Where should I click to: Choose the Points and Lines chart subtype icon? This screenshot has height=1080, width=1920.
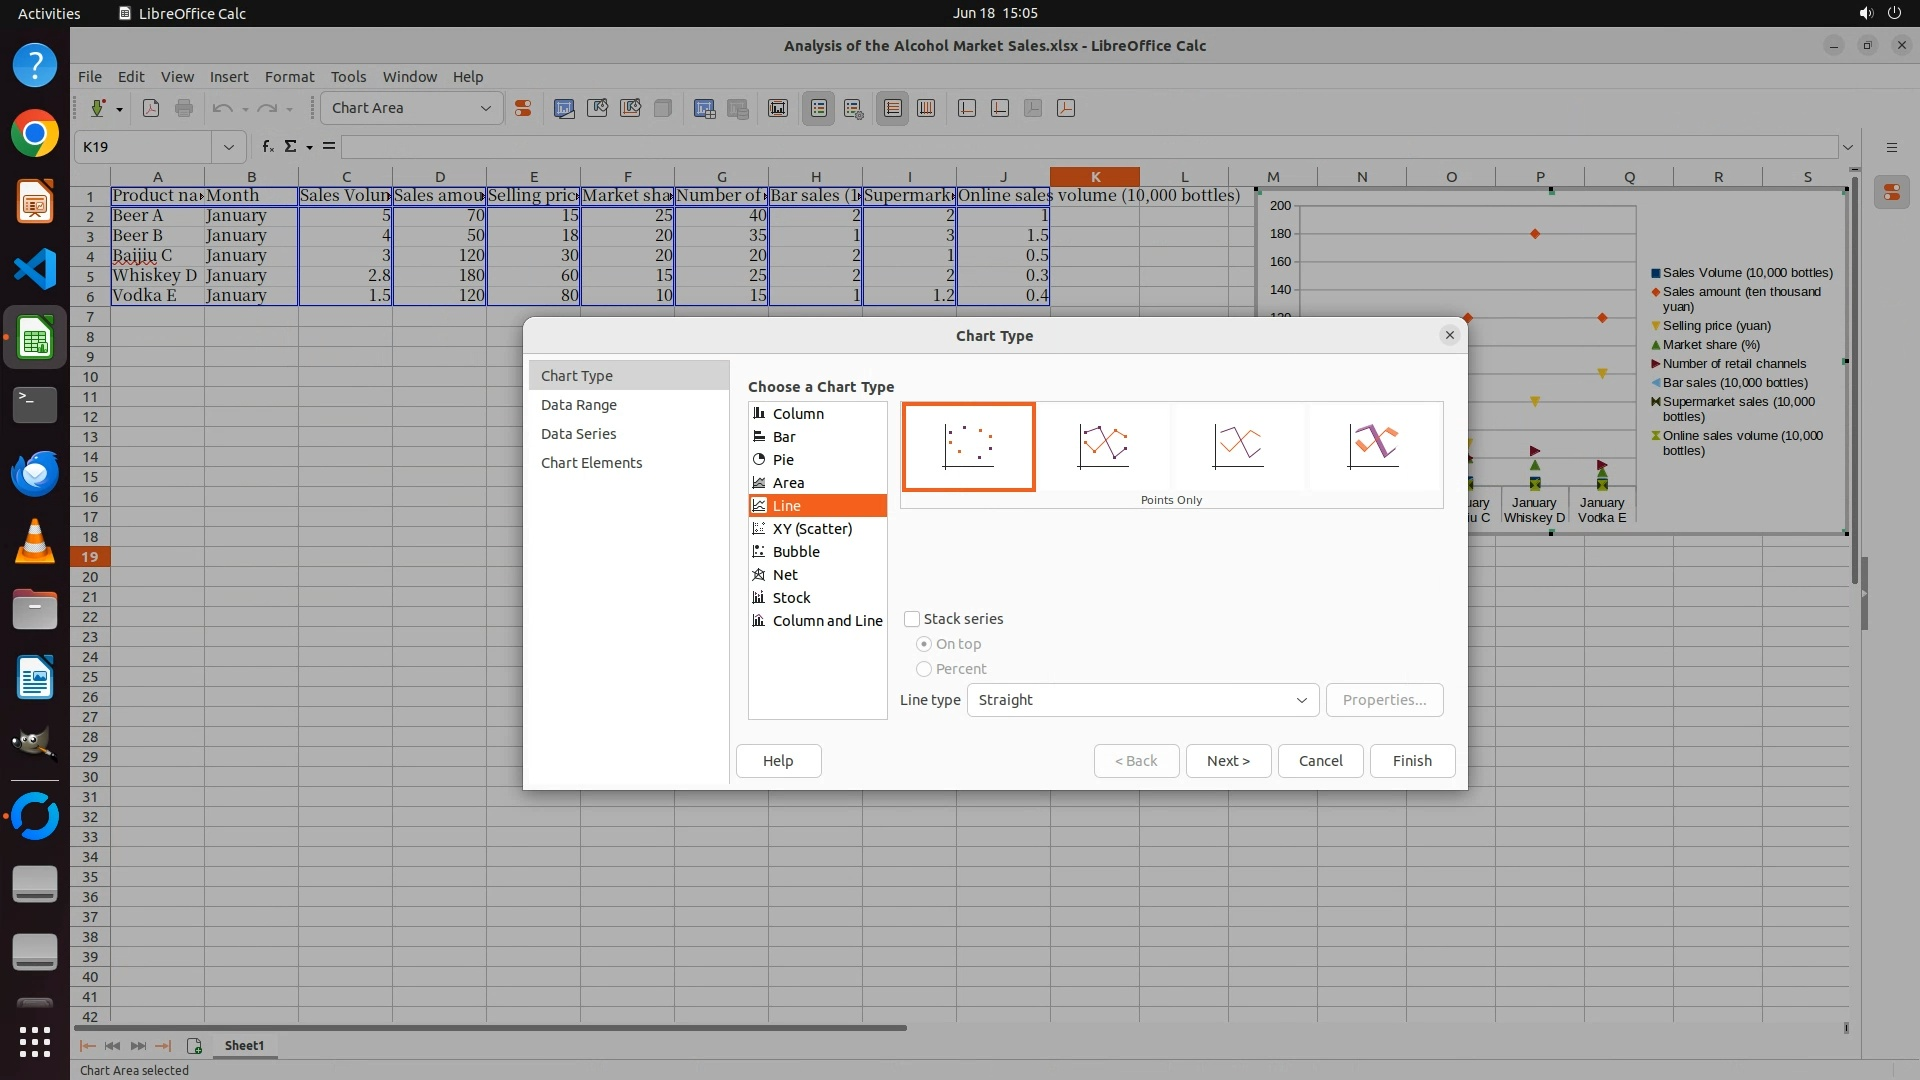(1103, 446)
